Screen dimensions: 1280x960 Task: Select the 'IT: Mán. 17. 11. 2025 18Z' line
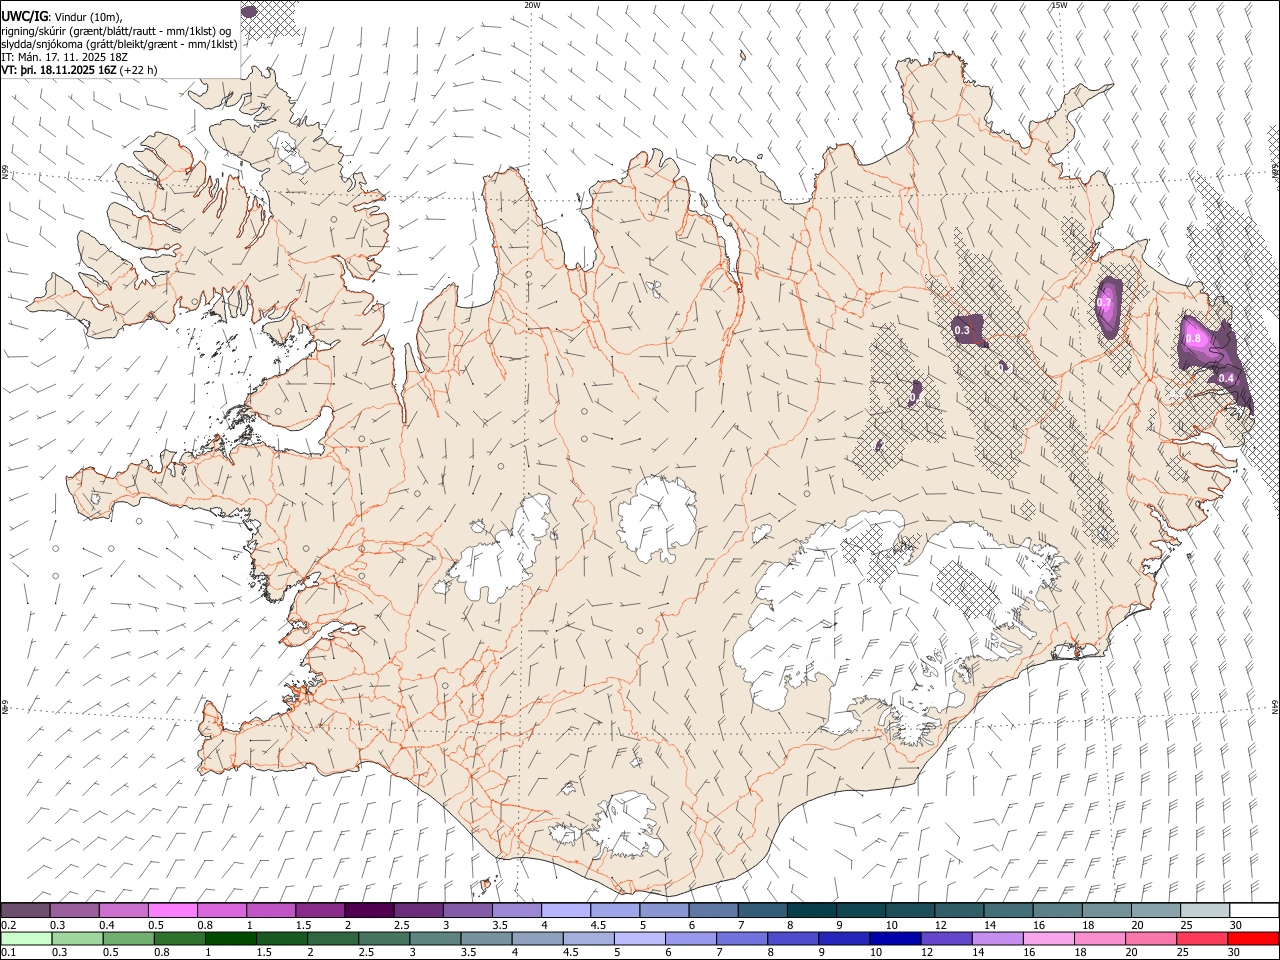point(64,57)
